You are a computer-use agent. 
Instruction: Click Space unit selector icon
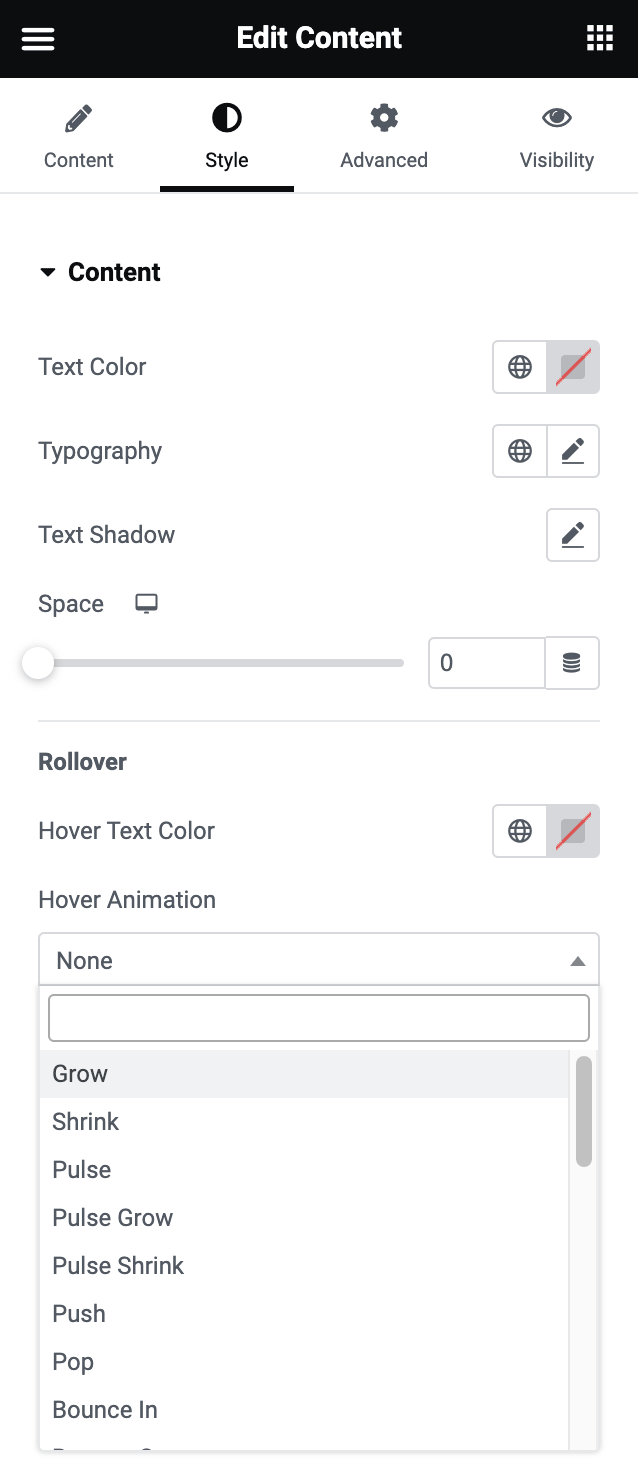tap(572, 663)
